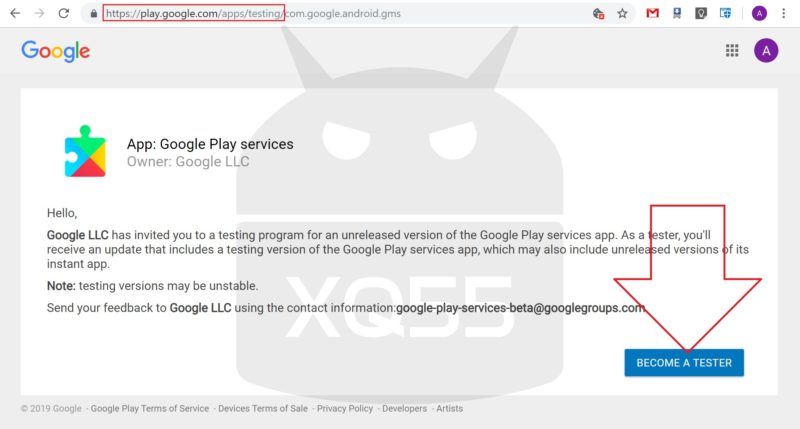The image size is (800, 429).
Task: Click the Become a Tester button
Action: pyautogui.click(x=684, y=362)
